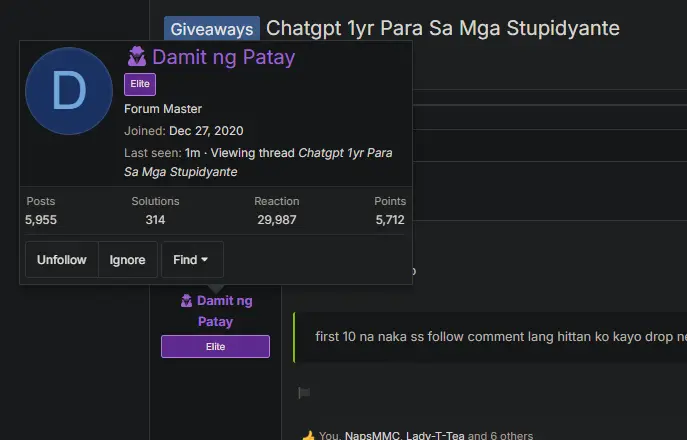
Task: Click the Solutions count 314
Action: click(x=155, y=220)
